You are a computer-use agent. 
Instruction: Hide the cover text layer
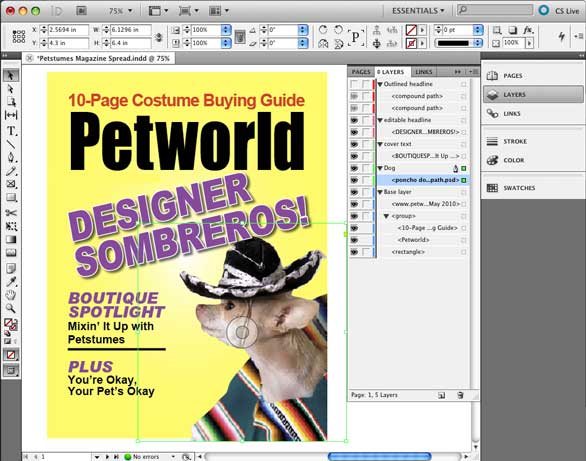coord(354,144)
